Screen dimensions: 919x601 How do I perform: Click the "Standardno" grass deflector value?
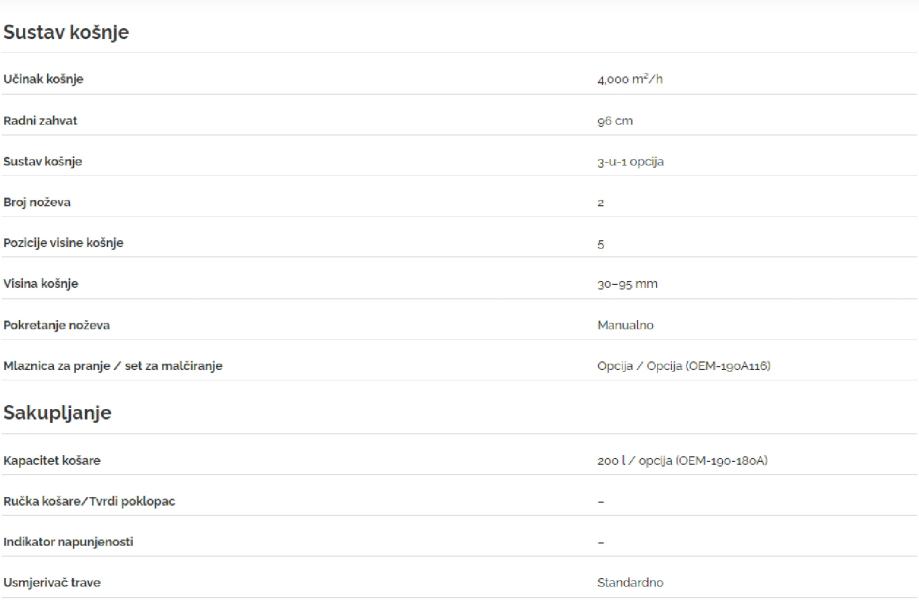pyautogui.click(x=630, y=582)
